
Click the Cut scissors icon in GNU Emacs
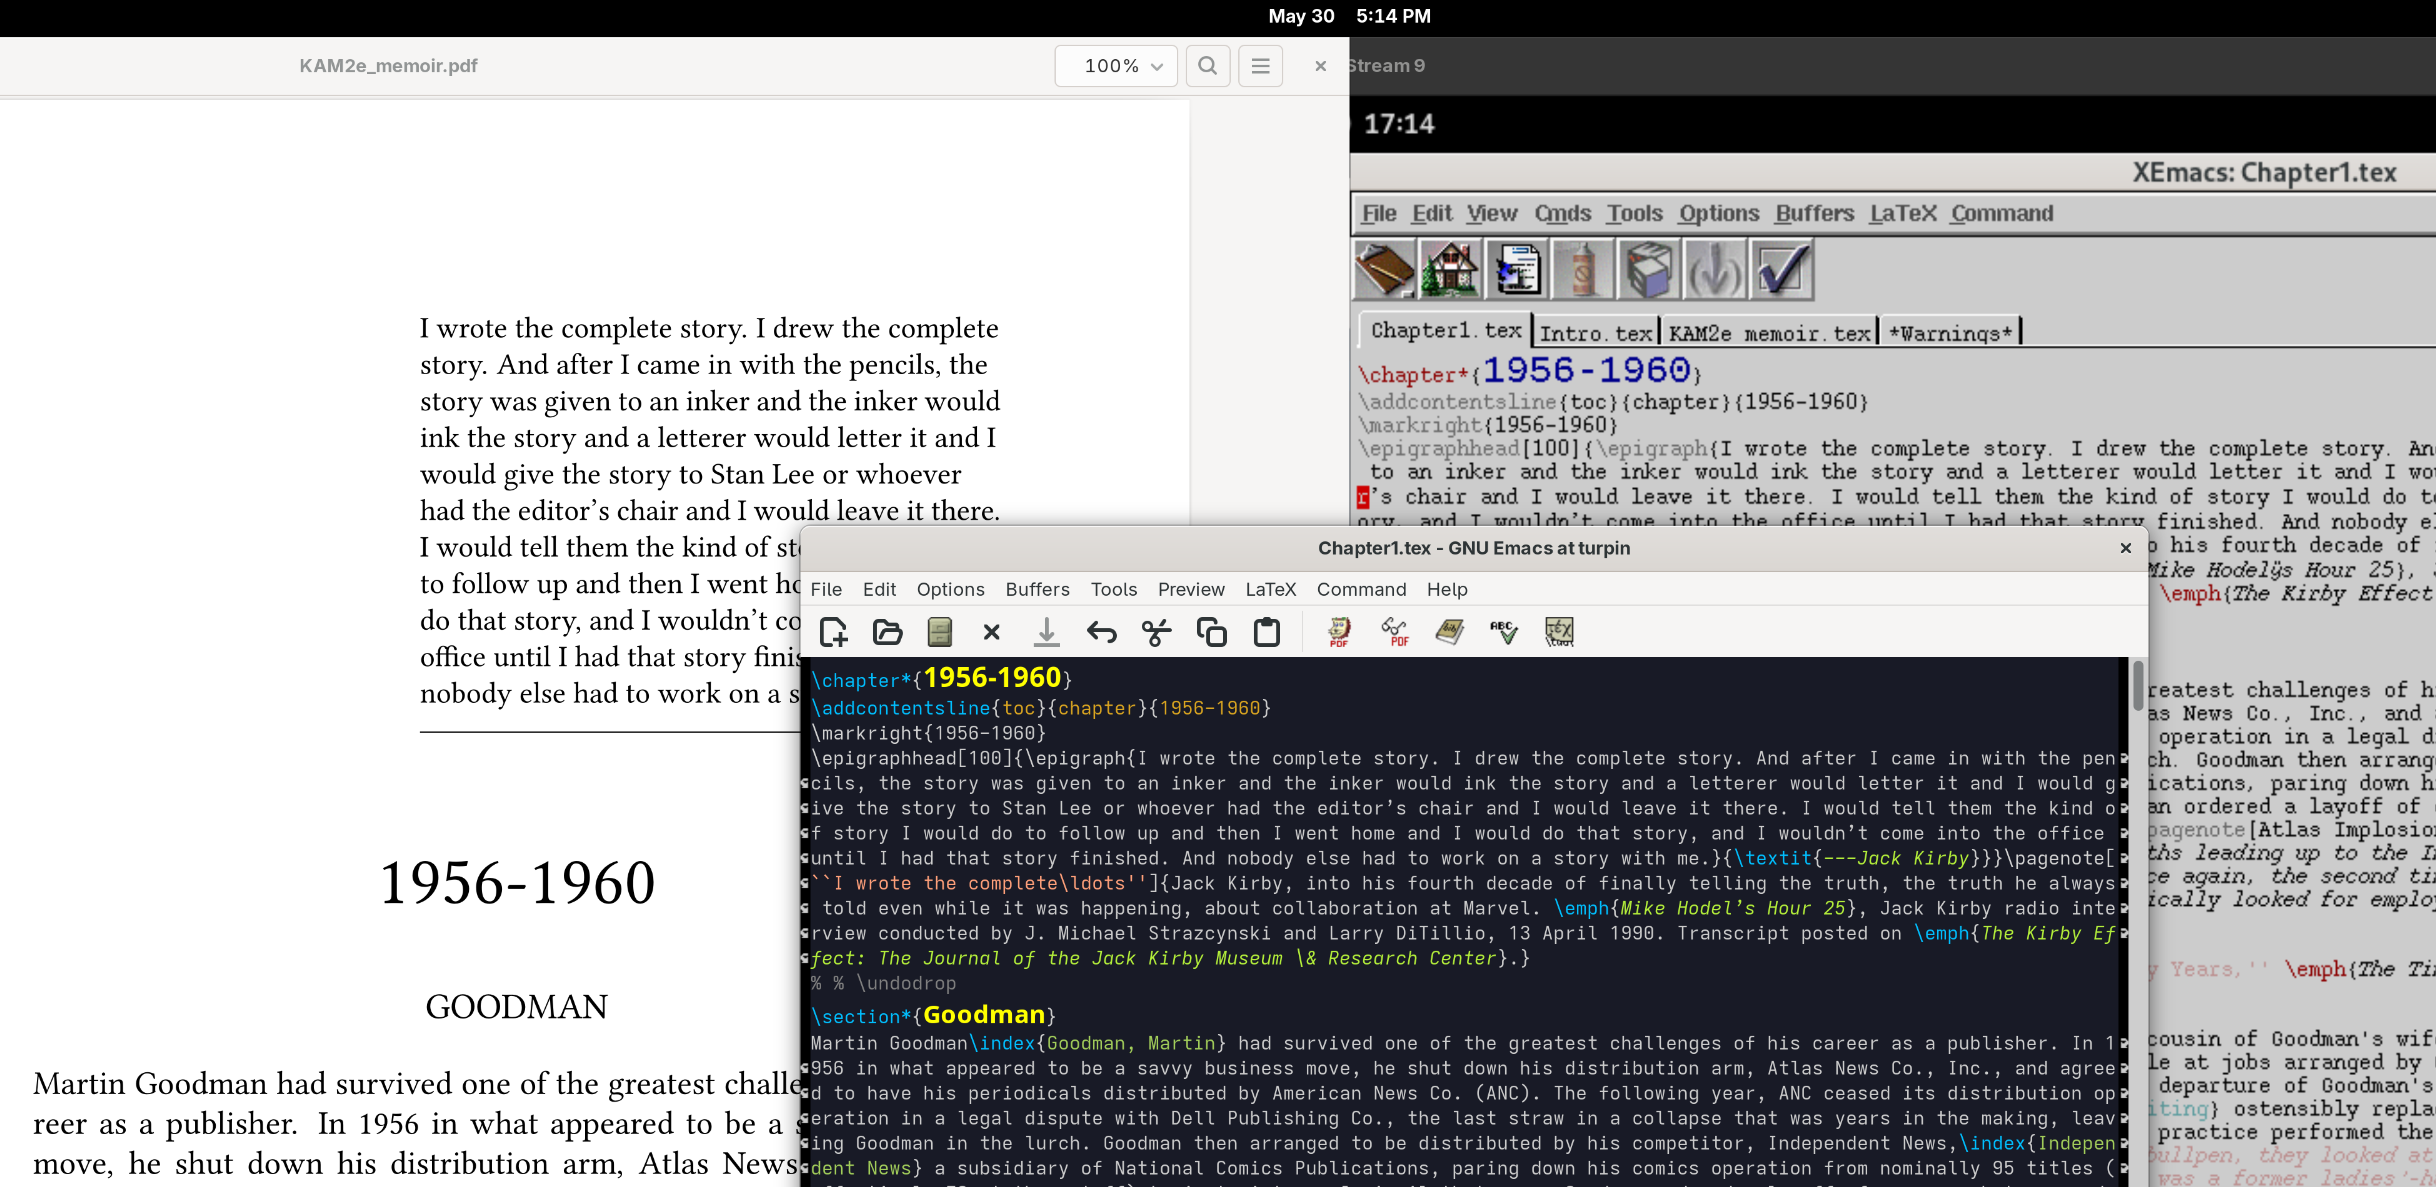1156,632
